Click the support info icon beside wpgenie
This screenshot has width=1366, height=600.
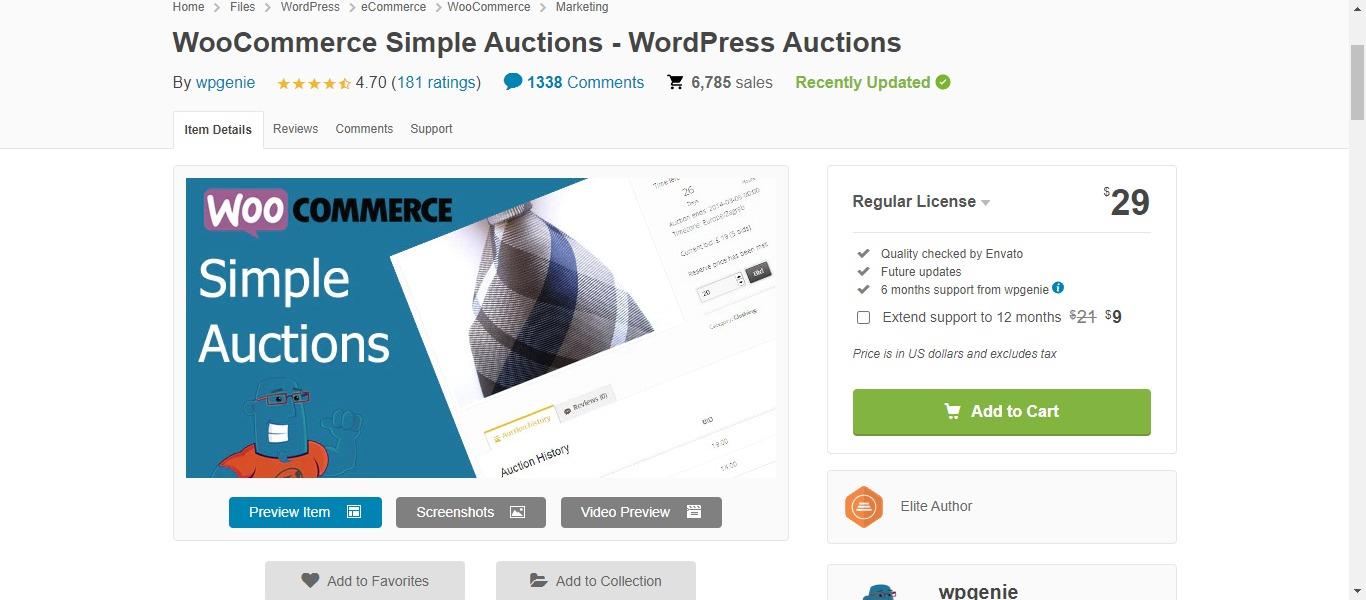click(1058, 288)
